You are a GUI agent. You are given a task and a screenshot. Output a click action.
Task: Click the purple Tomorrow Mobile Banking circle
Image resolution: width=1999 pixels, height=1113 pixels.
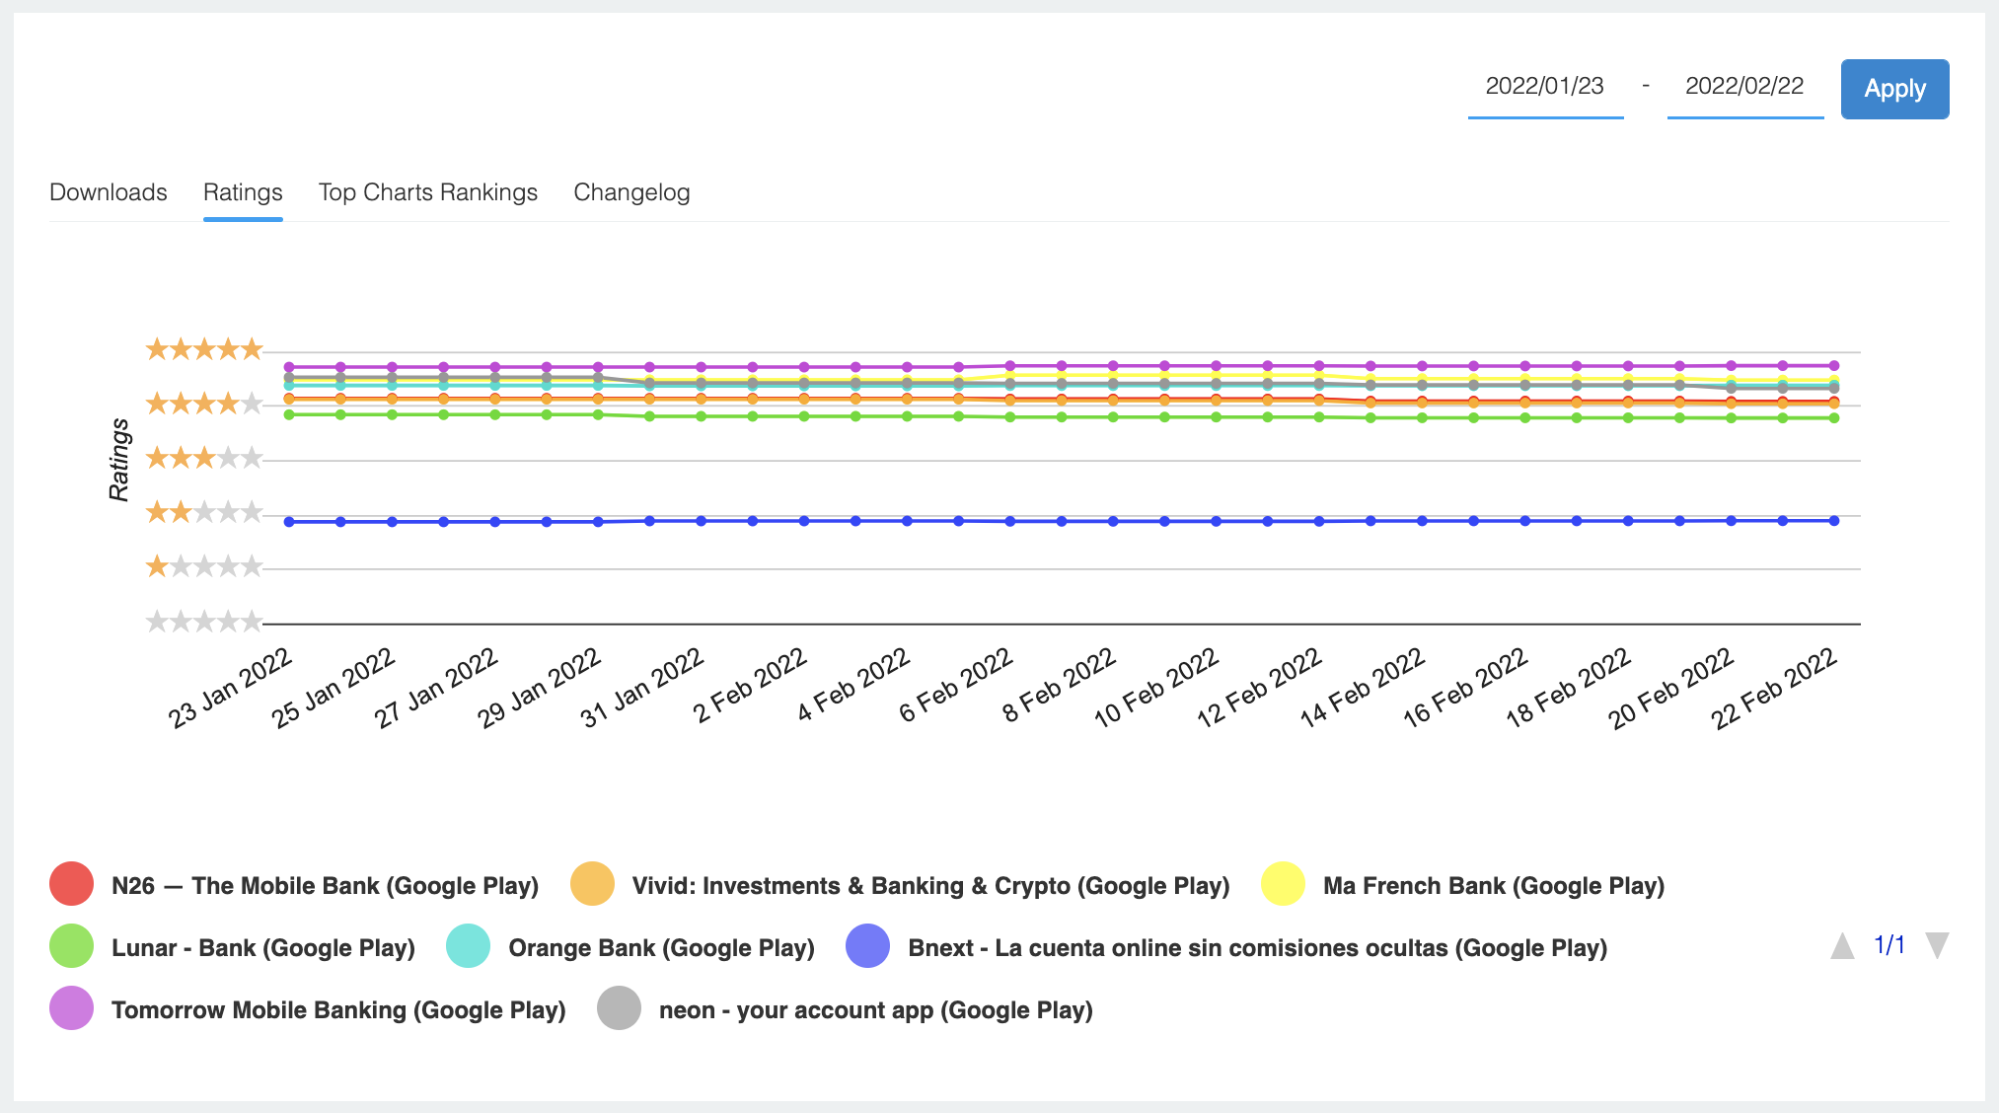tap(71, 1008)
